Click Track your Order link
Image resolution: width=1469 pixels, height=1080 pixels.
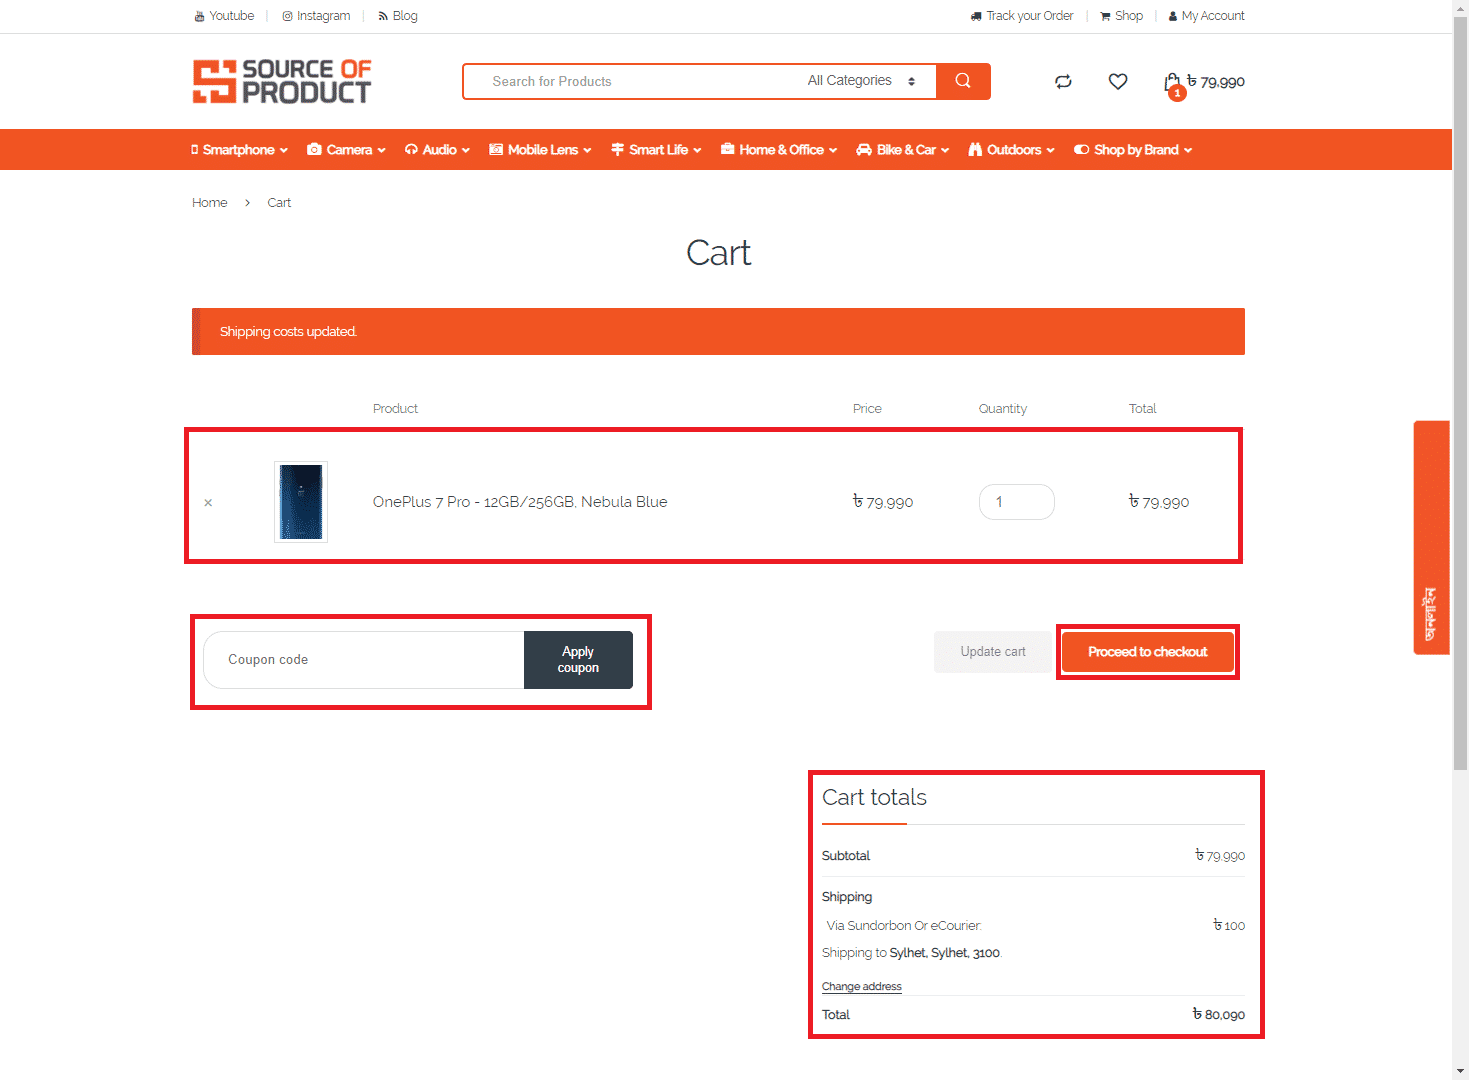[1022, 16]
